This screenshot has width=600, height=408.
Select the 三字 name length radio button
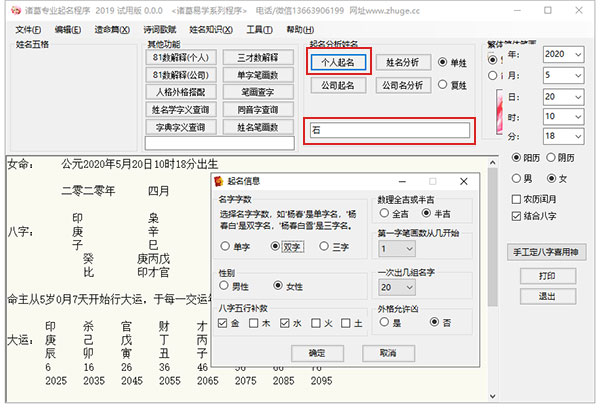[324, 245]
